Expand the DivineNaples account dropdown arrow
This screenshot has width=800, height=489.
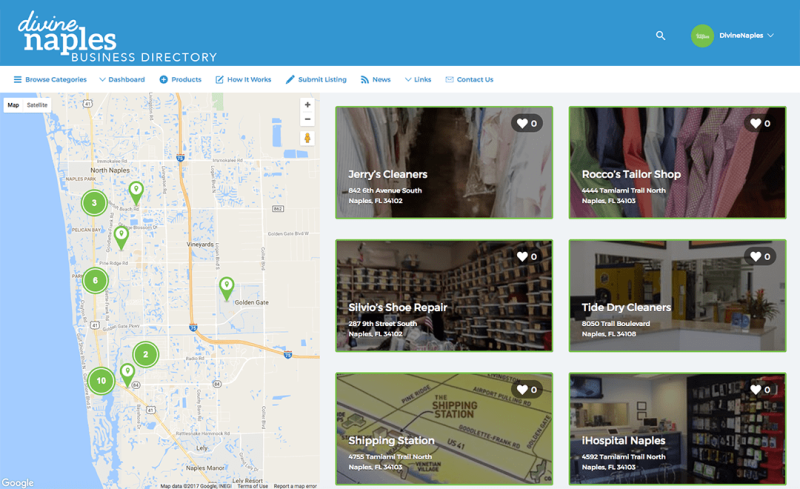770,35
